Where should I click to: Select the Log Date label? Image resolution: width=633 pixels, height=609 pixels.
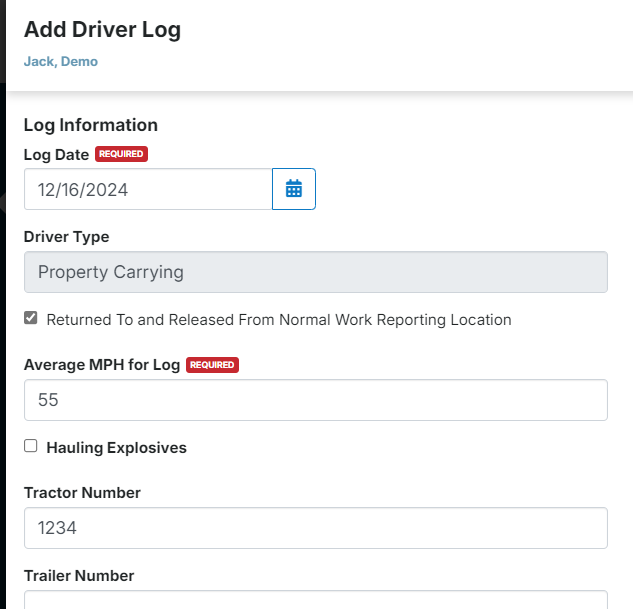56,155
